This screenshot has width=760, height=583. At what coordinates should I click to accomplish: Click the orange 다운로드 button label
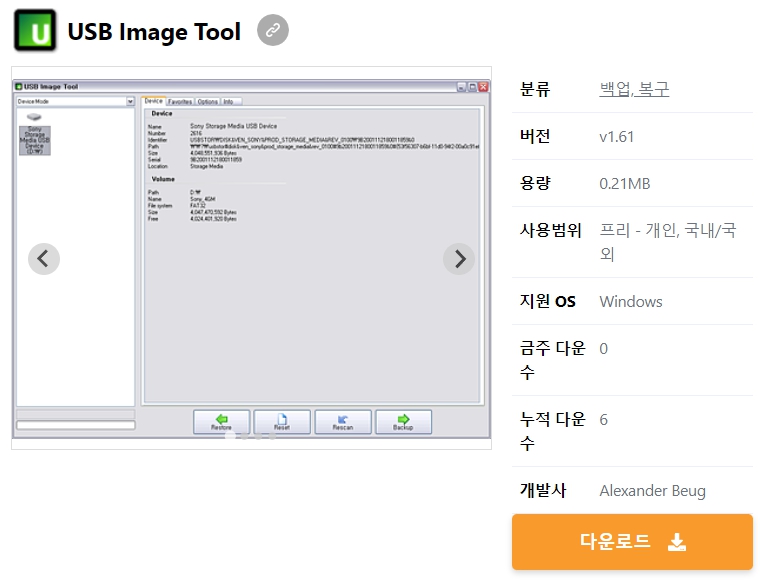click(615, 541)
